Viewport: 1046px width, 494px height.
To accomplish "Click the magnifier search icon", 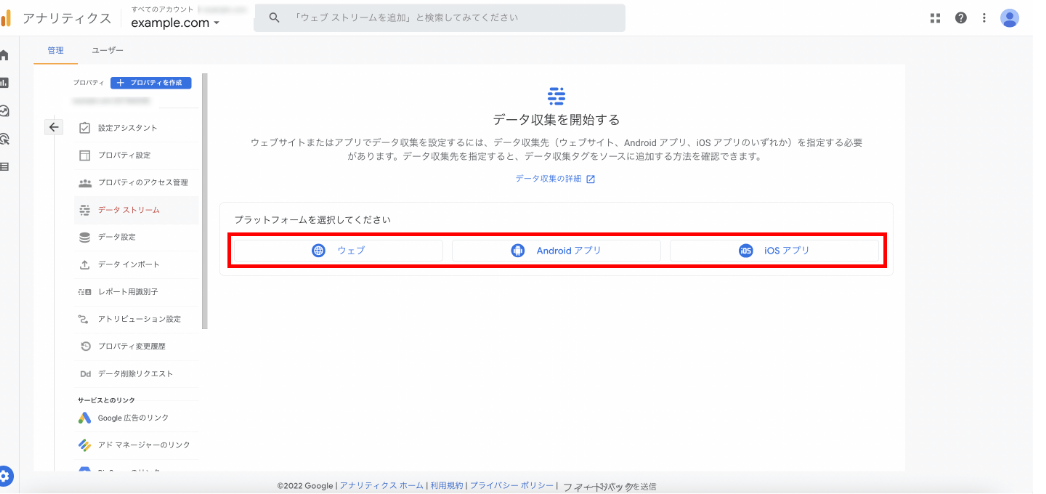I will (x=274, y=18).
